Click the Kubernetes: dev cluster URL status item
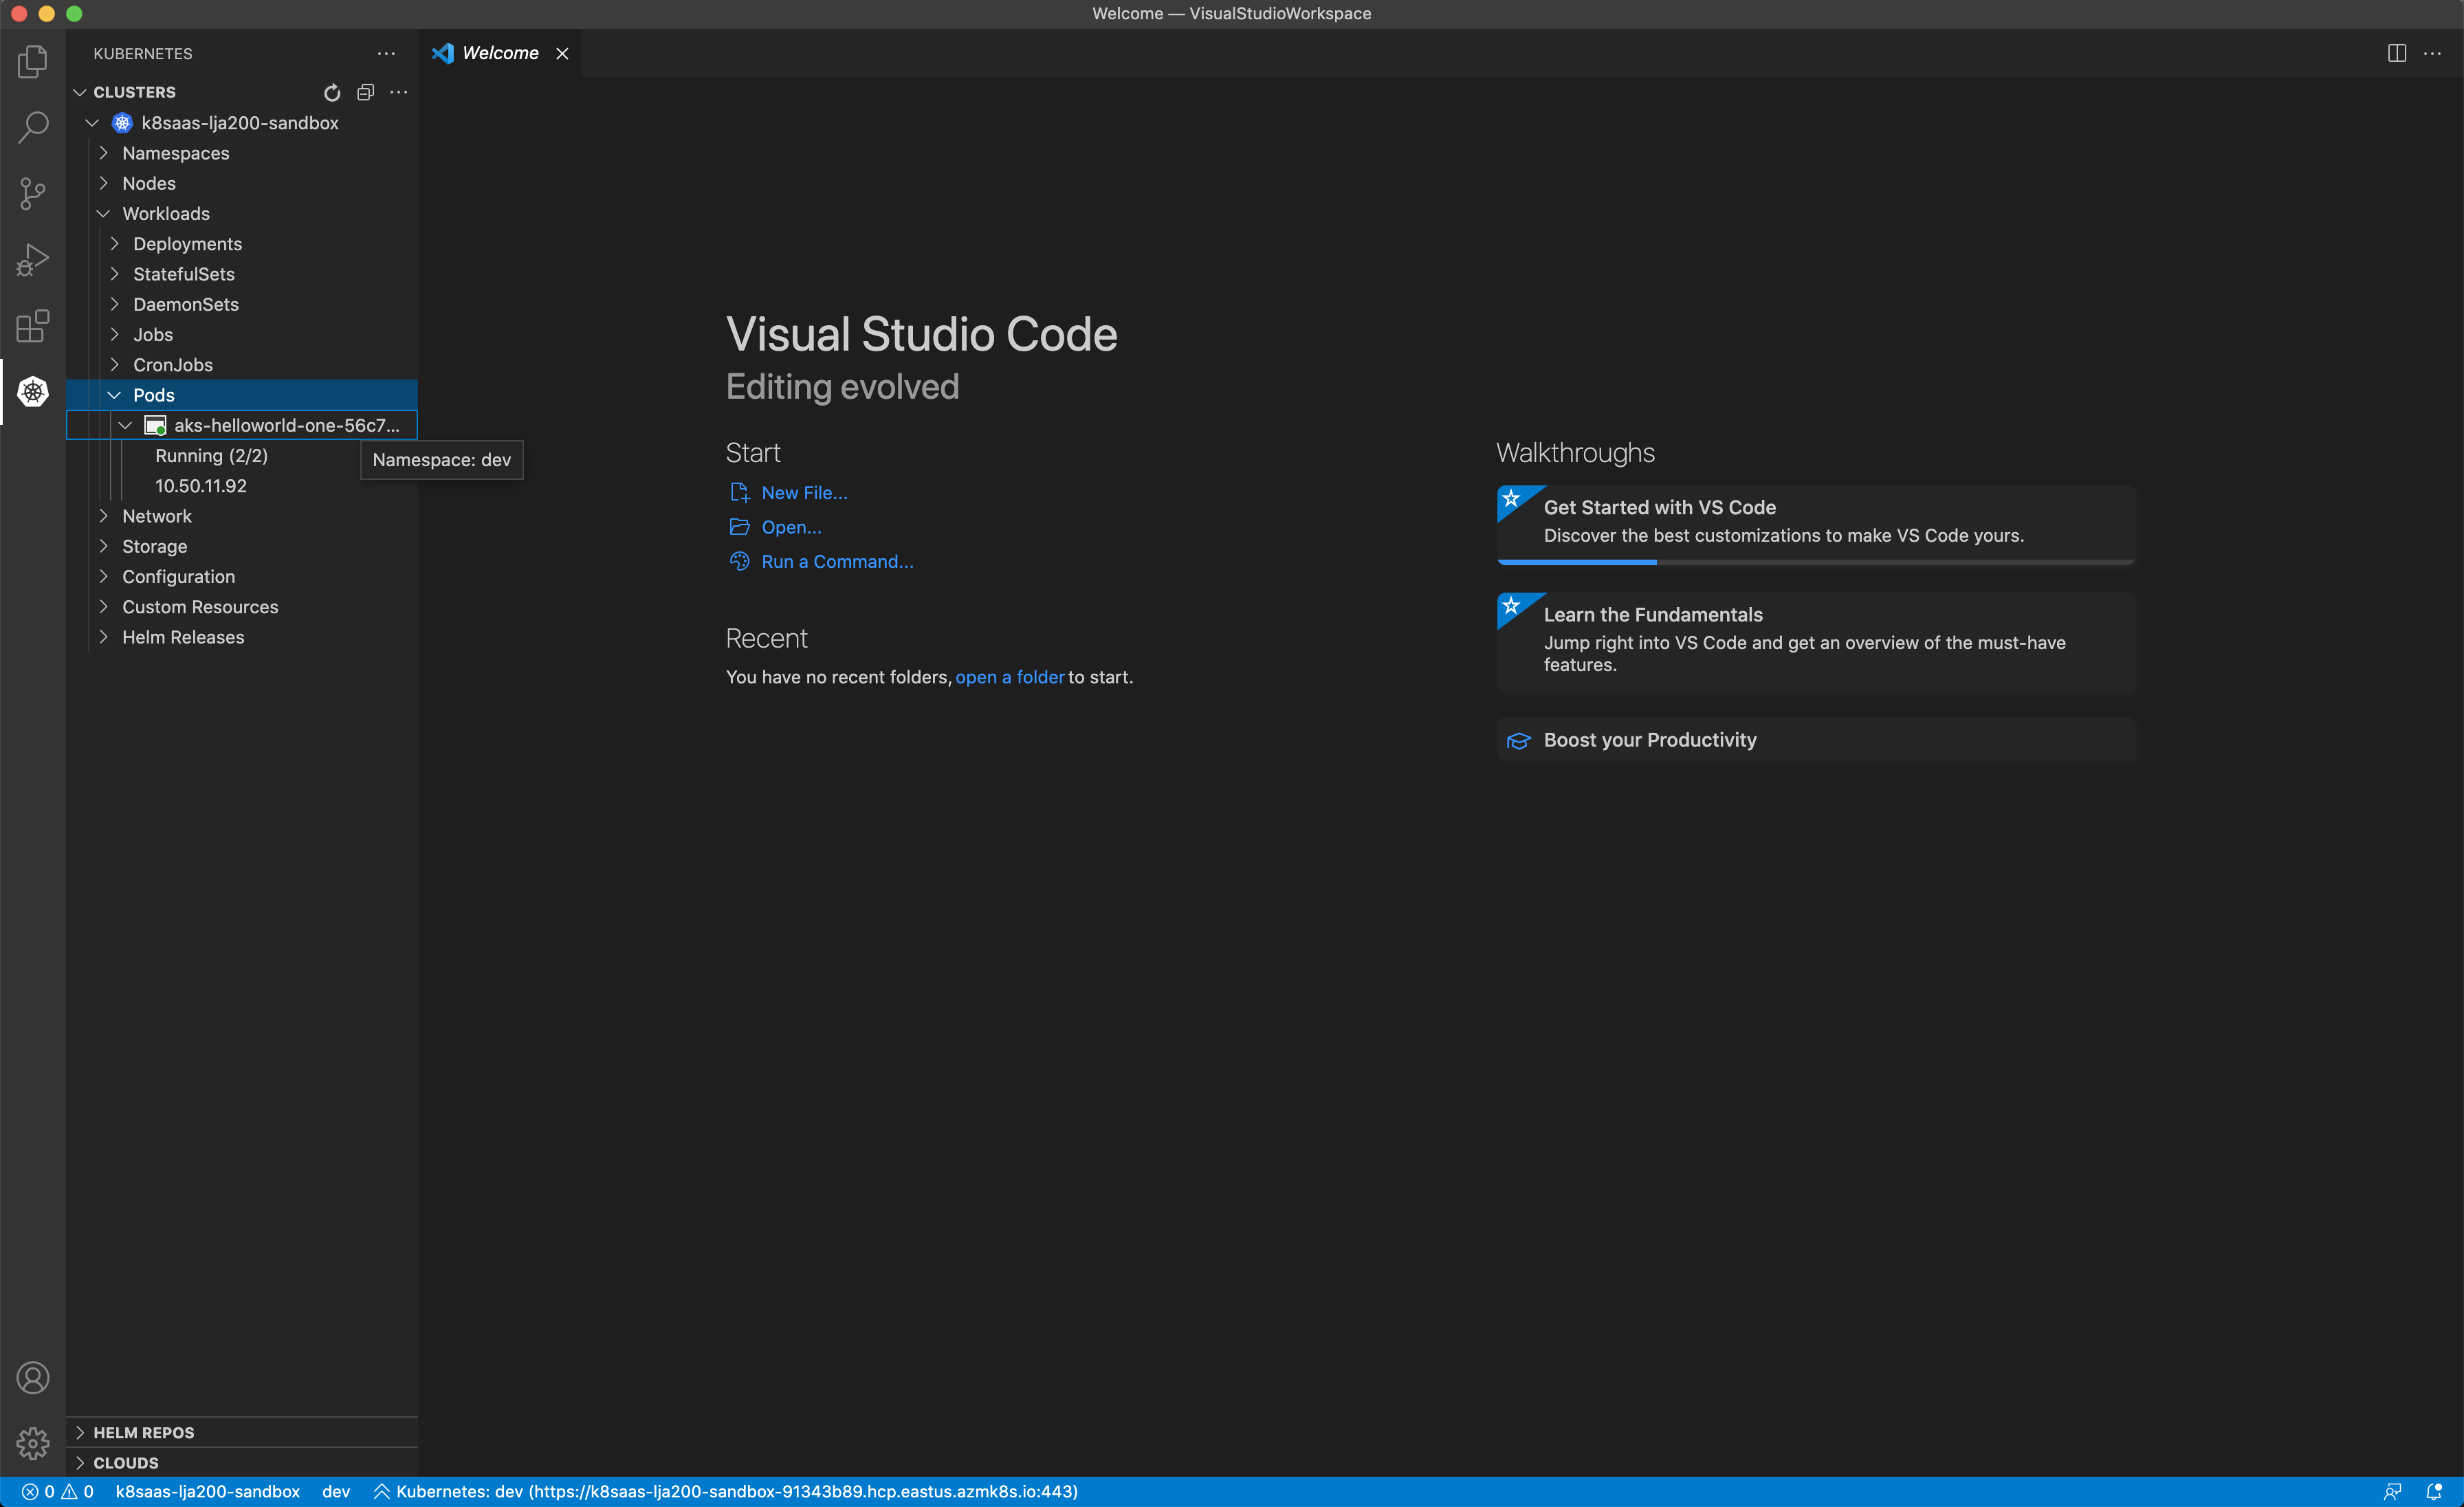 726,1491
